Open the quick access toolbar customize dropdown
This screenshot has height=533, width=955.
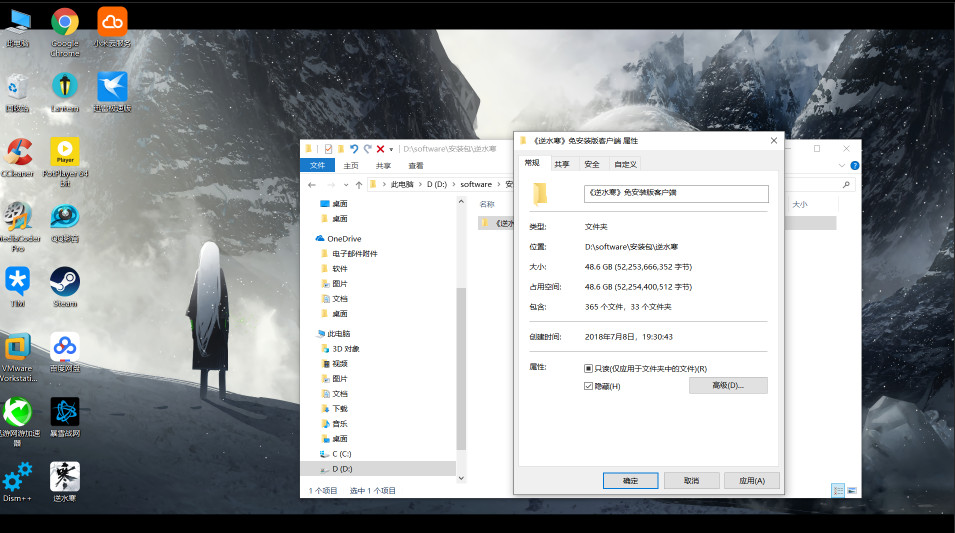(391, 150)
